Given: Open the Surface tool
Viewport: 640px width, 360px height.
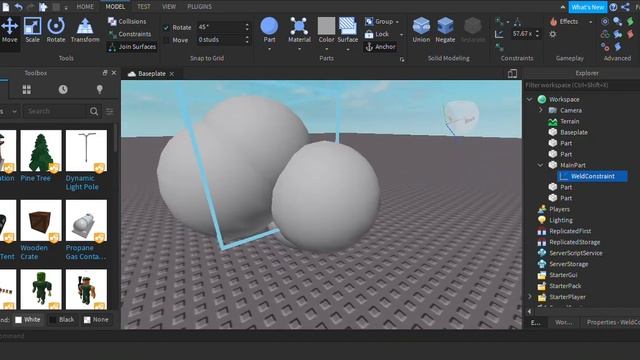Looking at the screenshot, I should click(348, 29).
